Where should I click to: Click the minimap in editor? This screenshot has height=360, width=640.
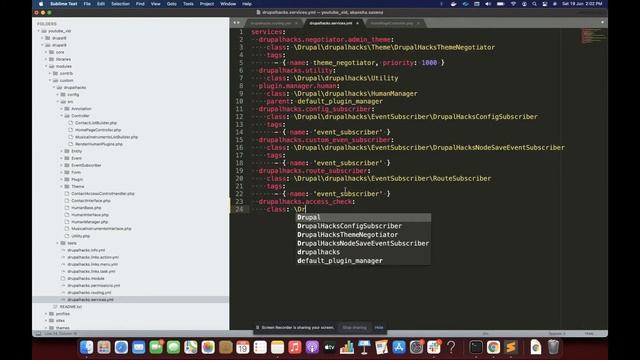pyautogui.click(x=594, y=36)
